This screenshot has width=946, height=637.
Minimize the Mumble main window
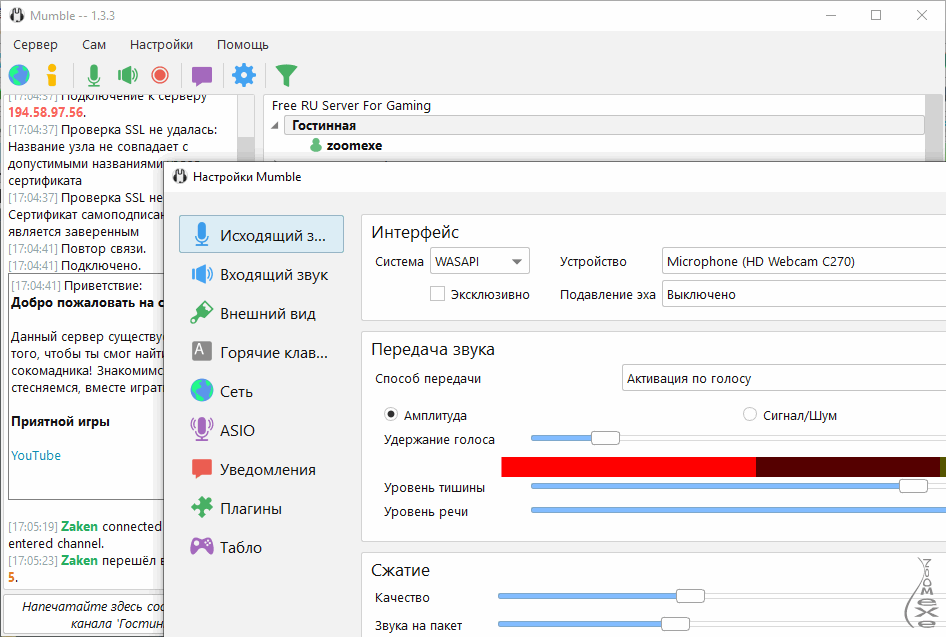point(831,16)
